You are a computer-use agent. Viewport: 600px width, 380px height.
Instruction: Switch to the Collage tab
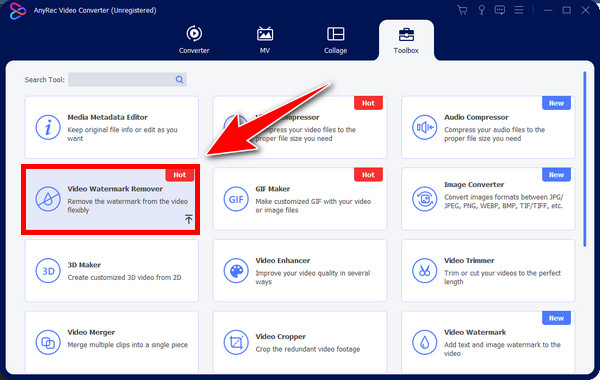[x=336, y=40]
